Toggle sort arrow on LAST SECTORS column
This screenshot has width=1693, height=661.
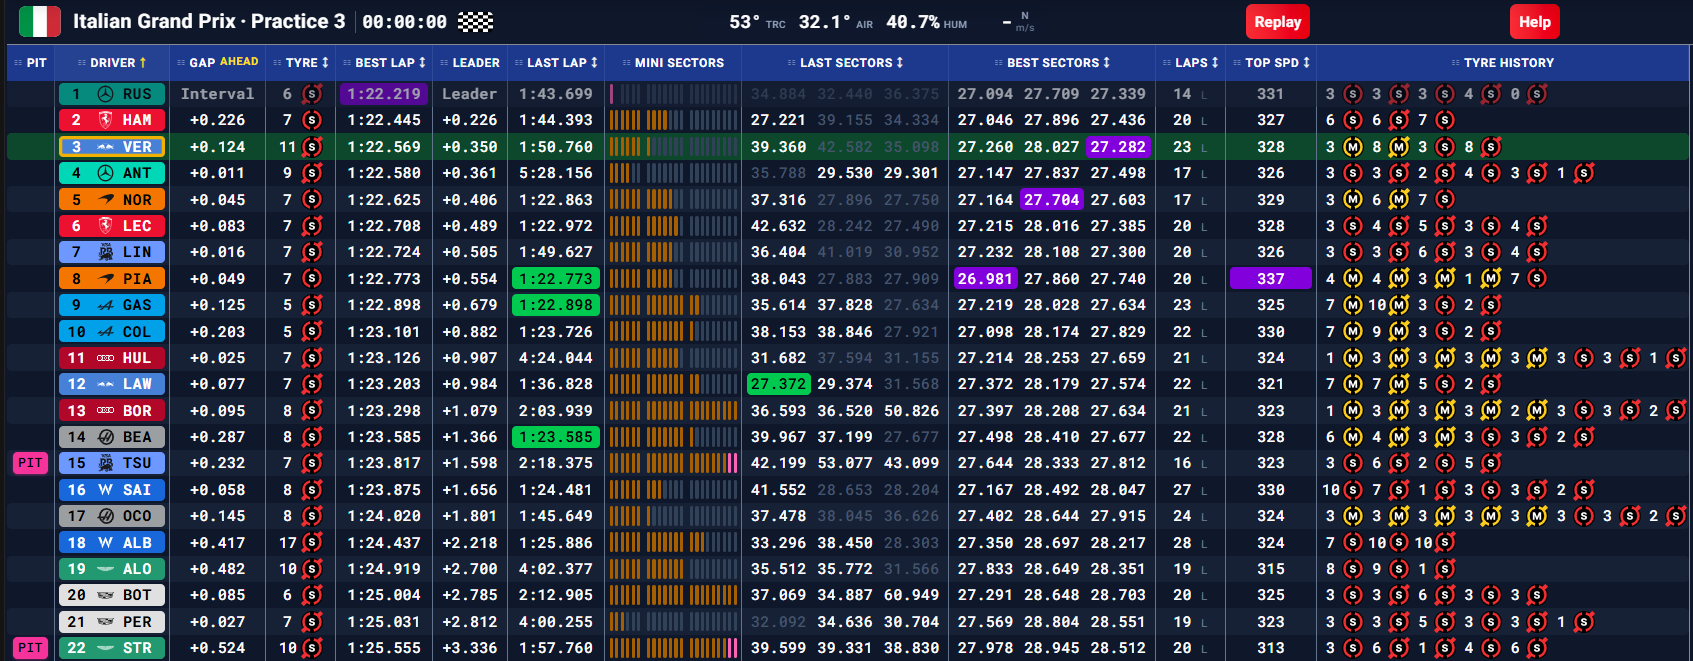tap(900, 63)
